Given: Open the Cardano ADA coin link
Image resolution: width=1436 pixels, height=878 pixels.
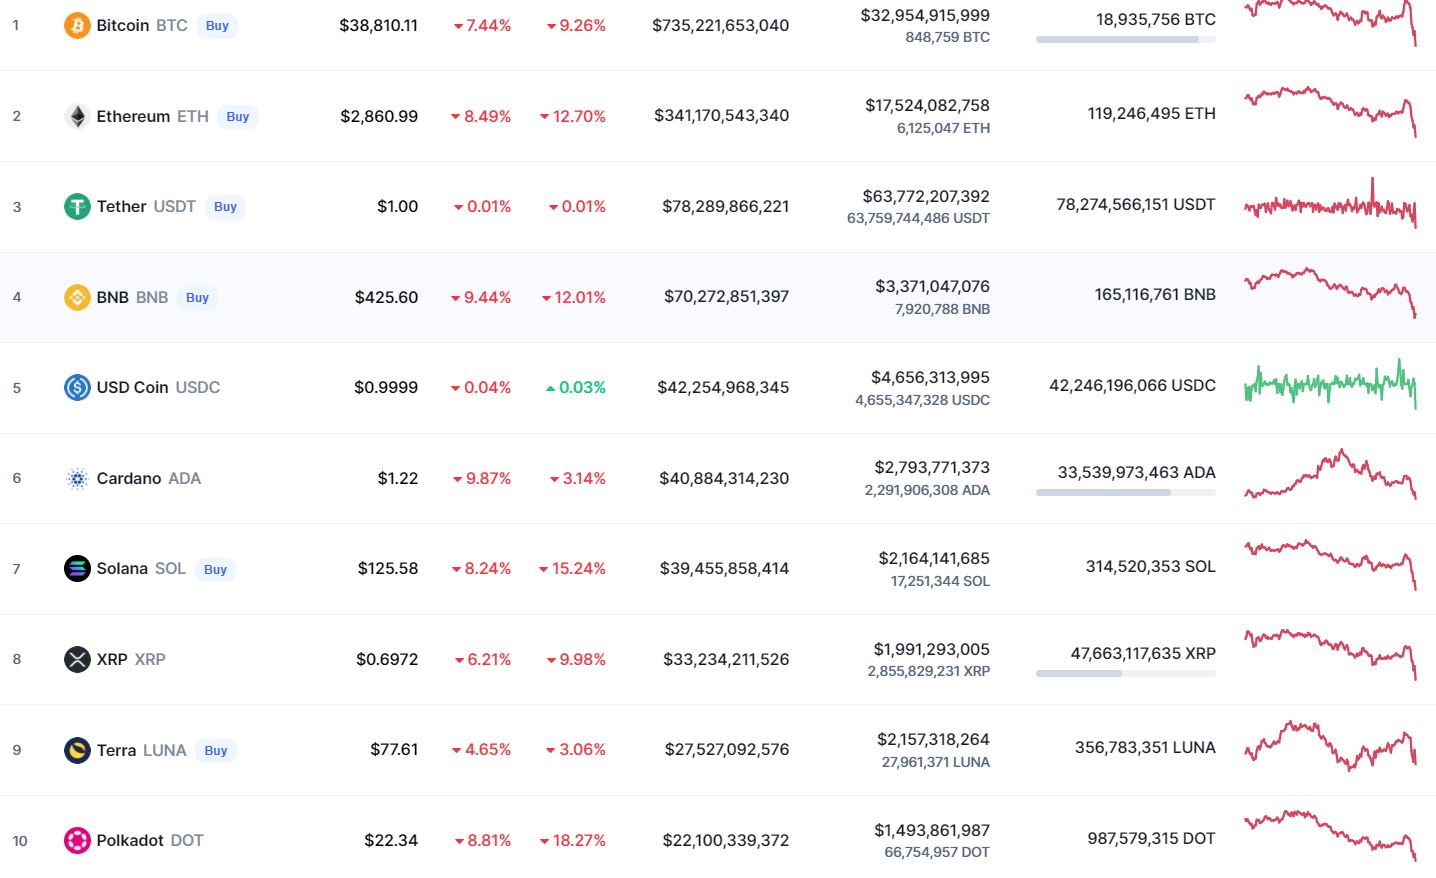Looking at the screenshot, I should tap(148, 478).
